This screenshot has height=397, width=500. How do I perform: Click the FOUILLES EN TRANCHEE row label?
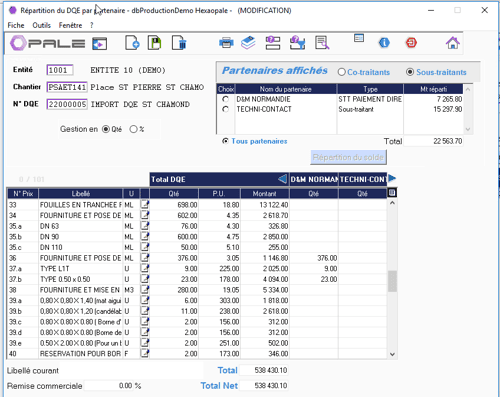tap(81, 205)
